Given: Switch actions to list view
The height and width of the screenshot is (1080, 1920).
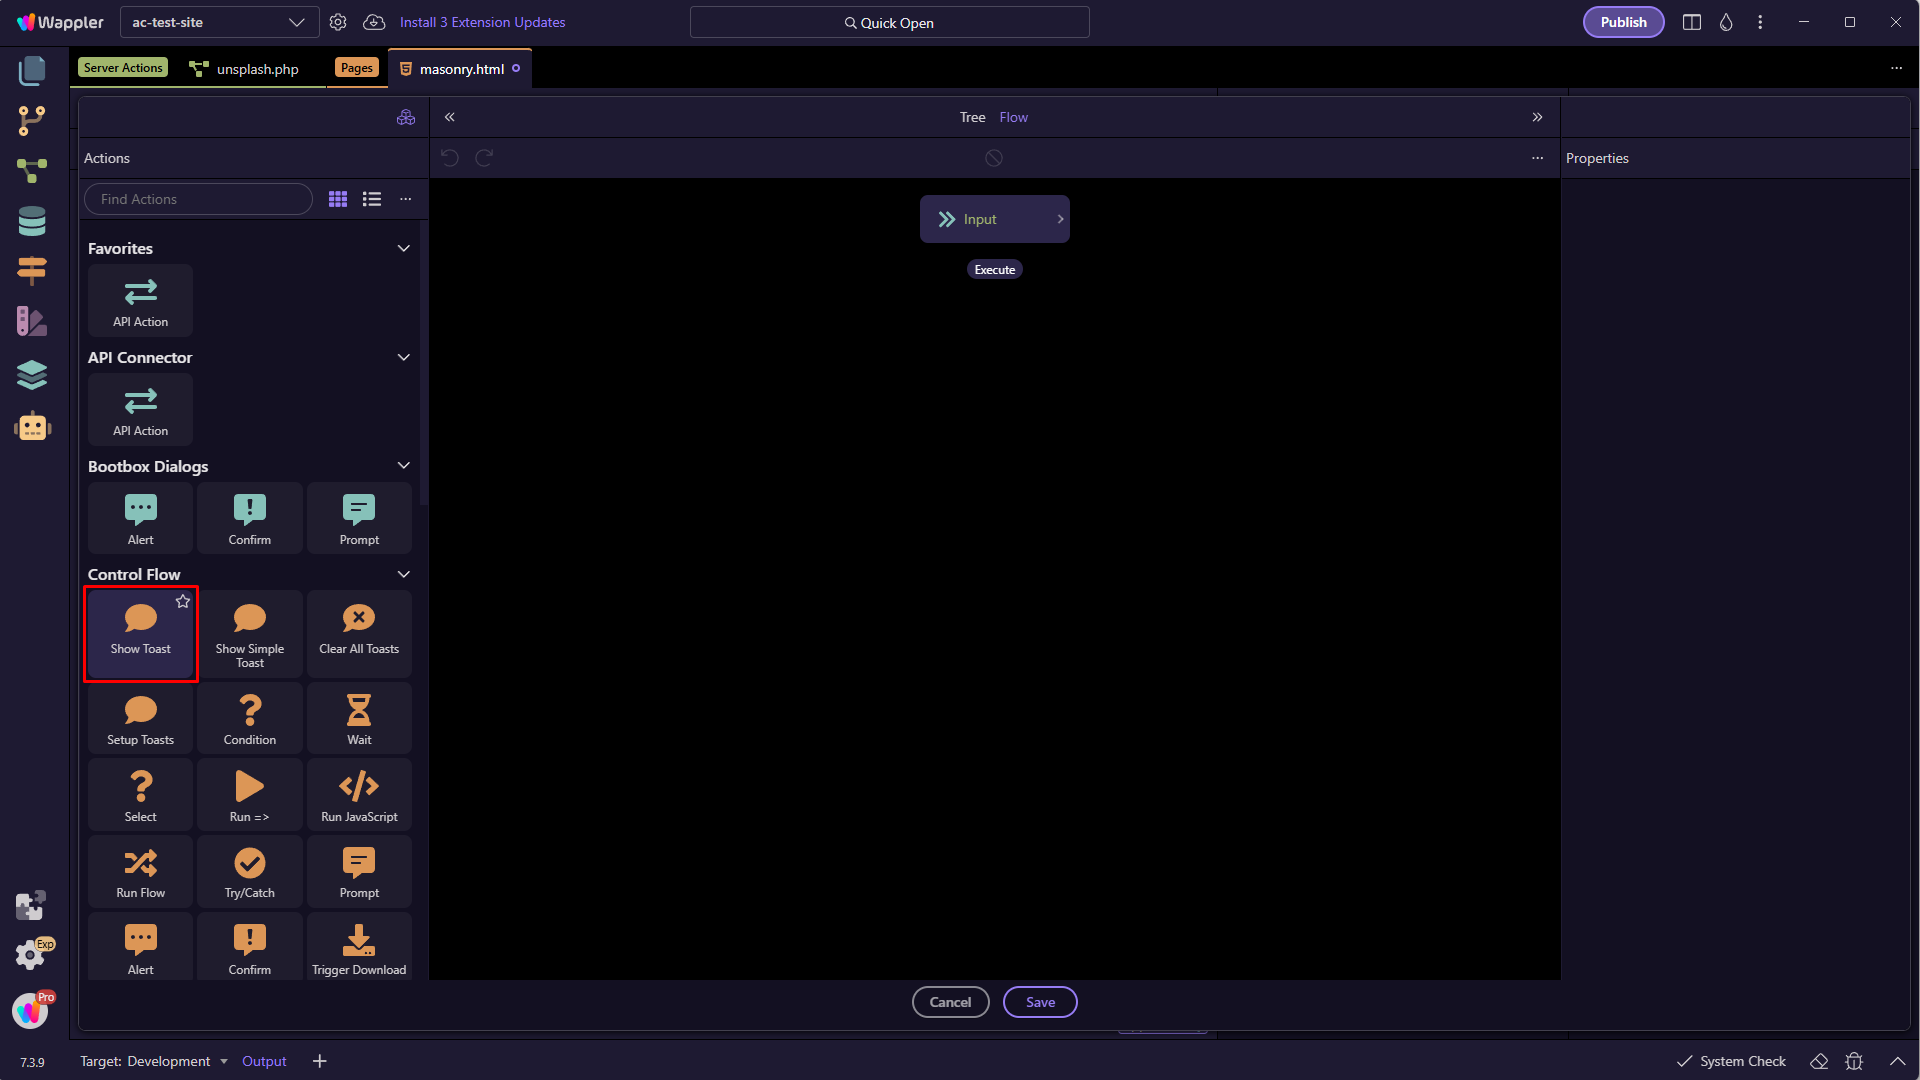Looking at the screenshot, I should (372, 199).
